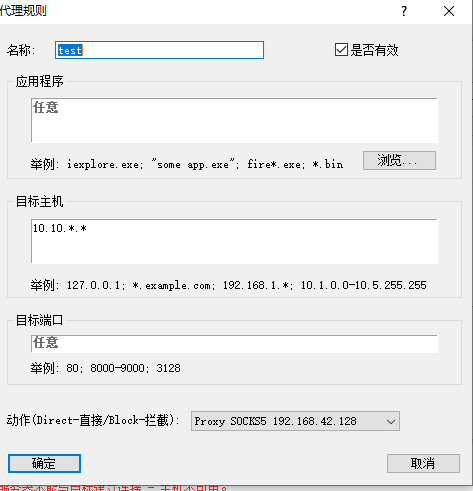Toggle the 是否有效 checkbox

click(341, 50)
